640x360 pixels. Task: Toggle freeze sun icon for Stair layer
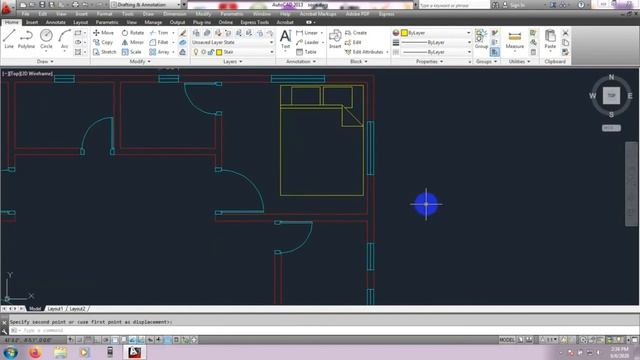click(x=203, y=52)
